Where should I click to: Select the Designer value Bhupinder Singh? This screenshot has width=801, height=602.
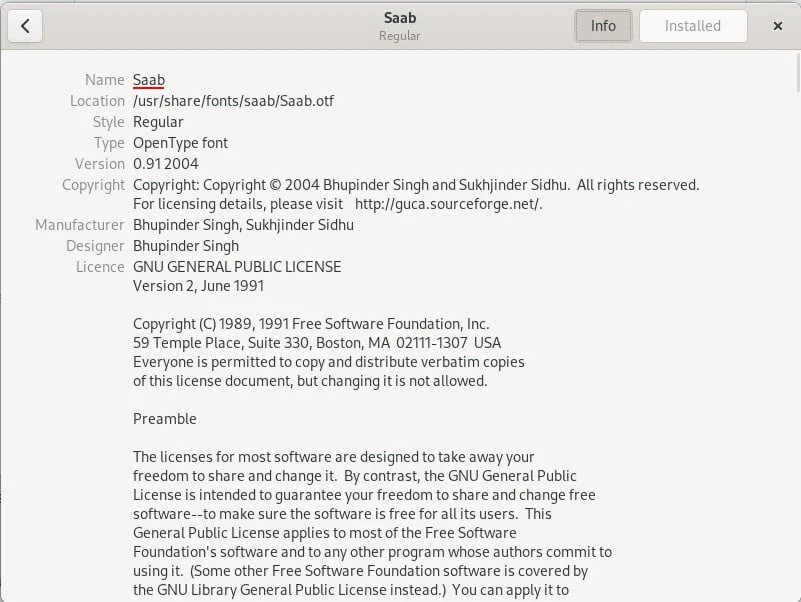186,246
